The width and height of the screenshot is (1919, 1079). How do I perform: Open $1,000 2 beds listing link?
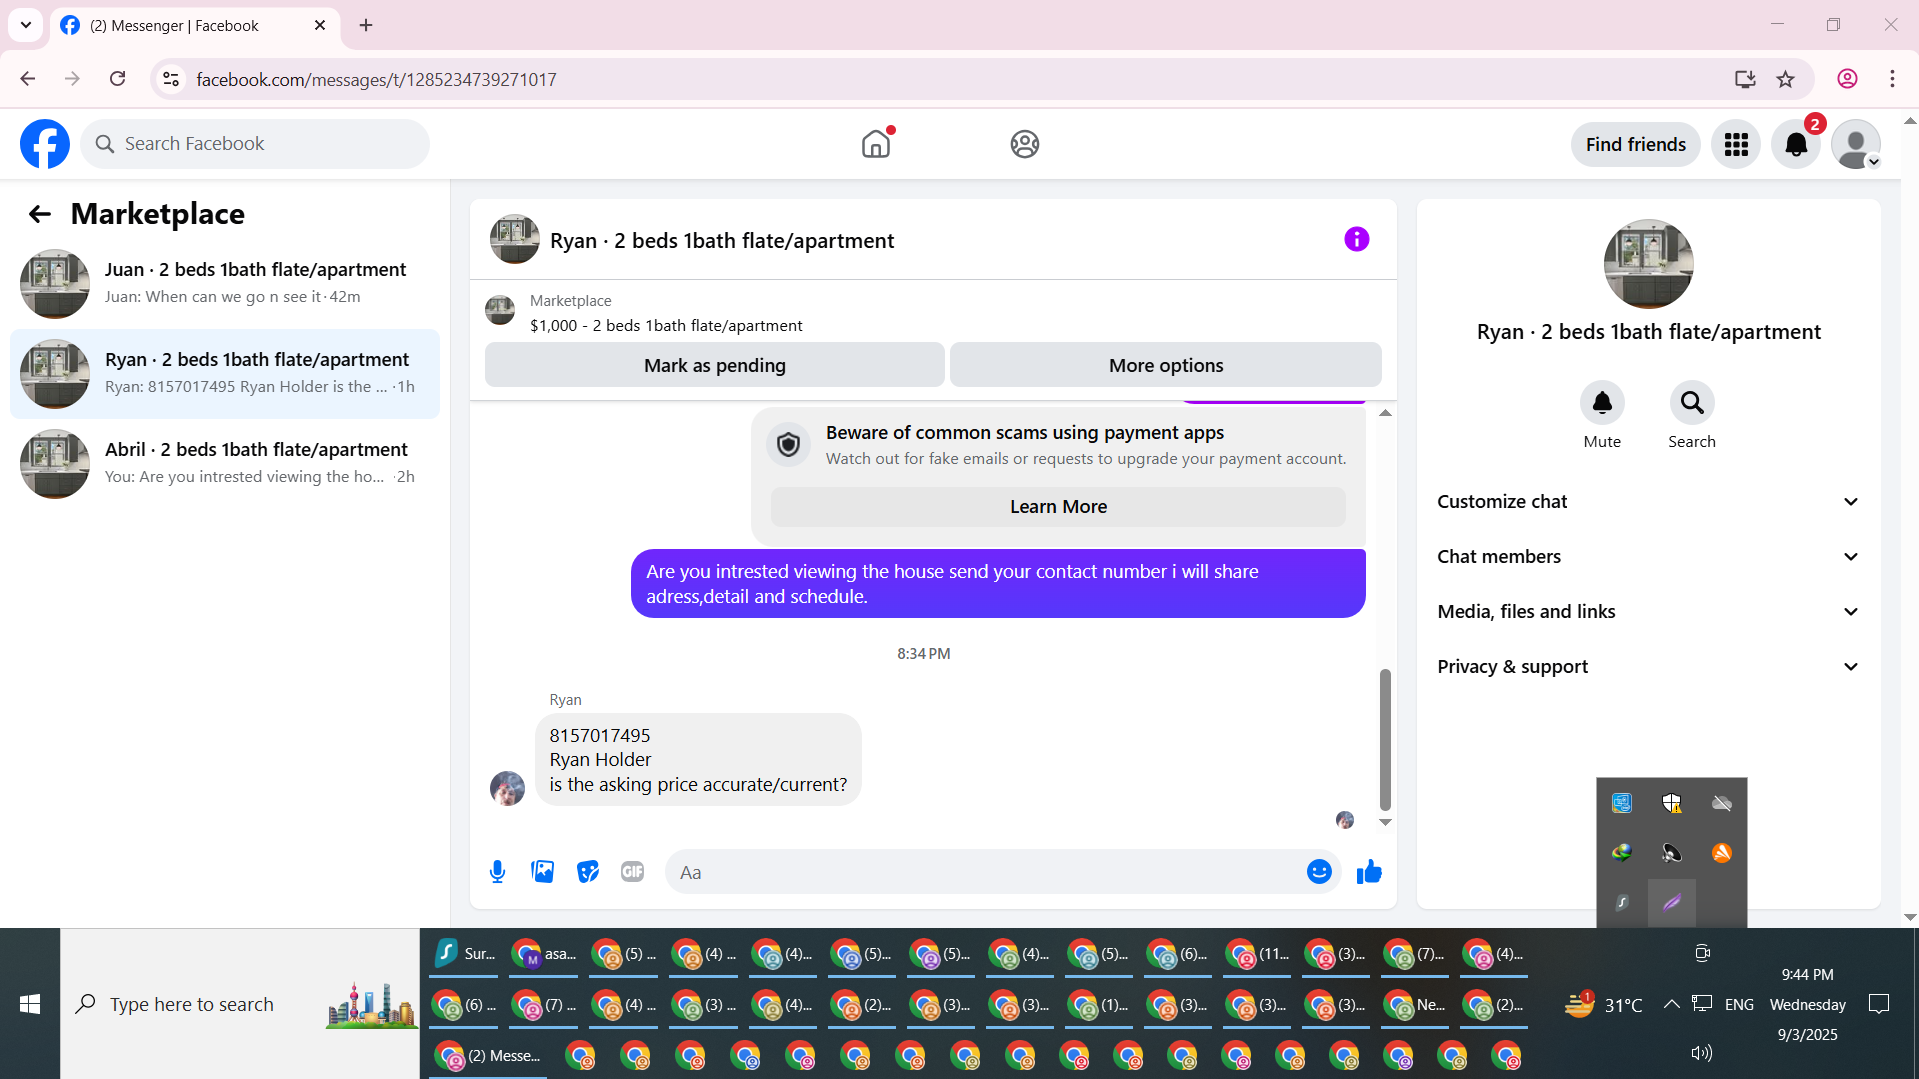tap(666, 326)
